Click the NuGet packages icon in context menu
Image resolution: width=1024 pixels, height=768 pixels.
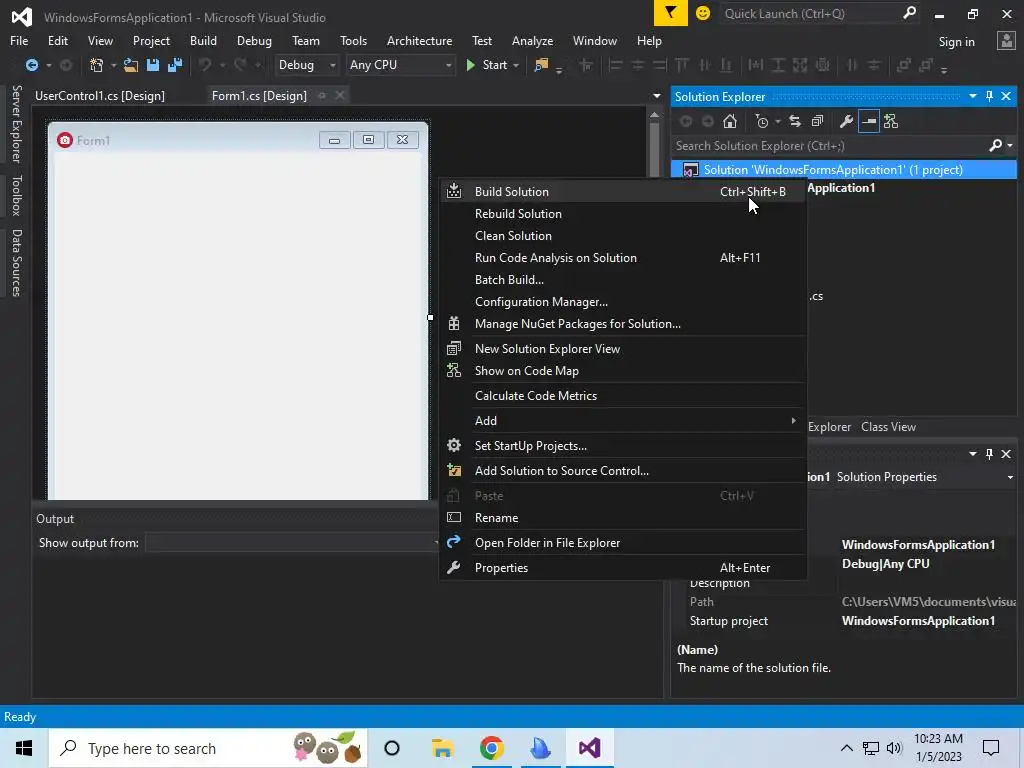coord(454,323)
